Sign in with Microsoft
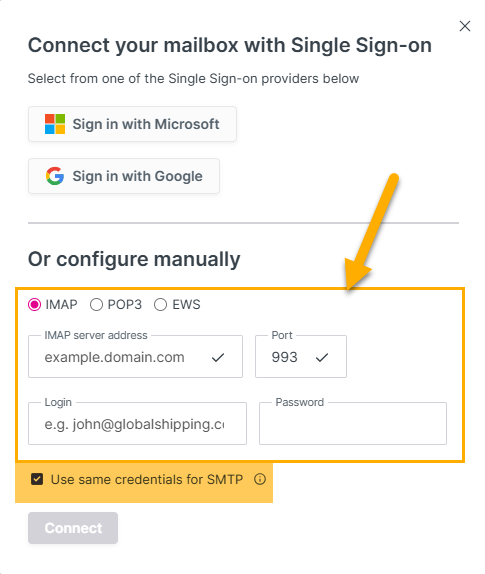Screen dimensions: 485x574 pos(133,124)
